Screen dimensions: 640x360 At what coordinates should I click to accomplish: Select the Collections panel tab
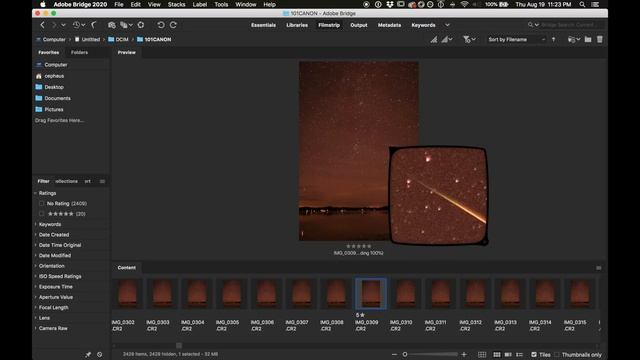[x=67, y=181]
